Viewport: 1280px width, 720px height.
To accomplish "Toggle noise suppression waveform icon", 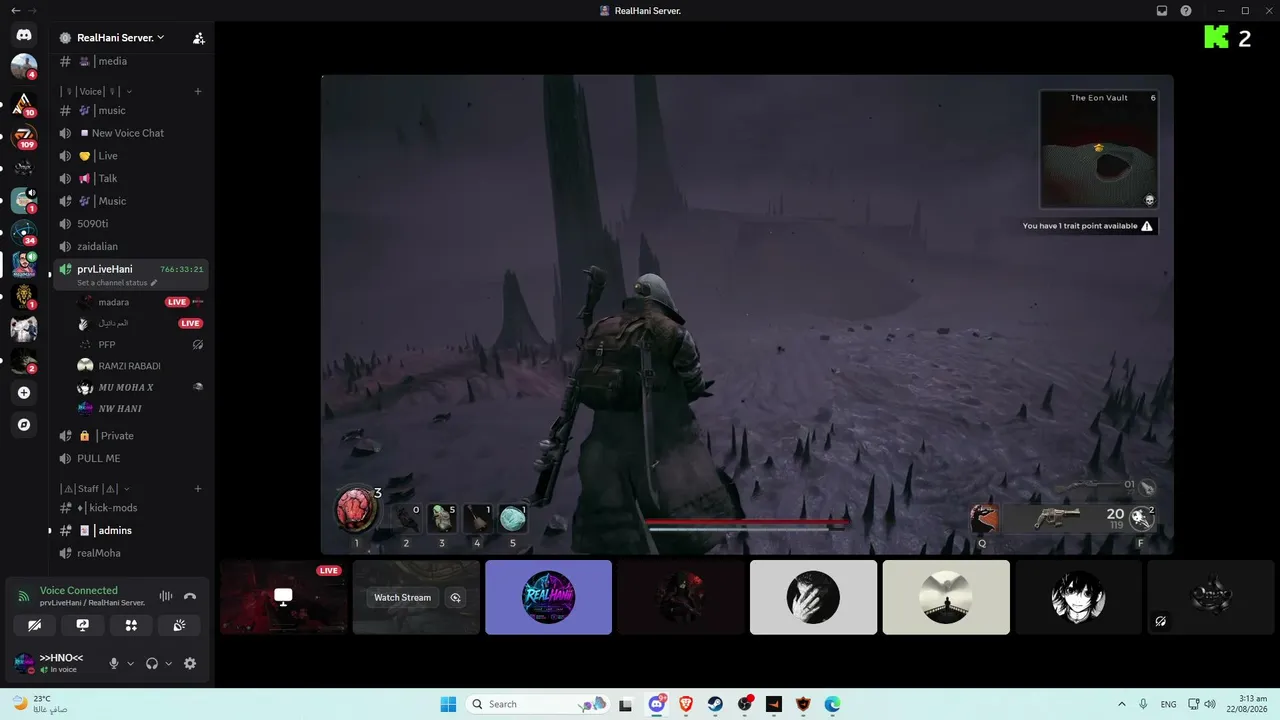I will pyautogui.click(x=166, y=596).
